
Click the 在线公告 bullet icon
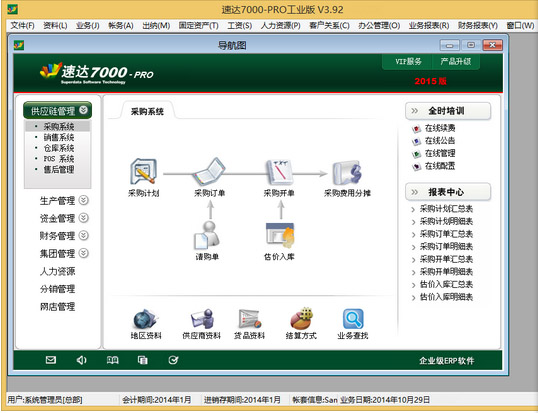416,141
